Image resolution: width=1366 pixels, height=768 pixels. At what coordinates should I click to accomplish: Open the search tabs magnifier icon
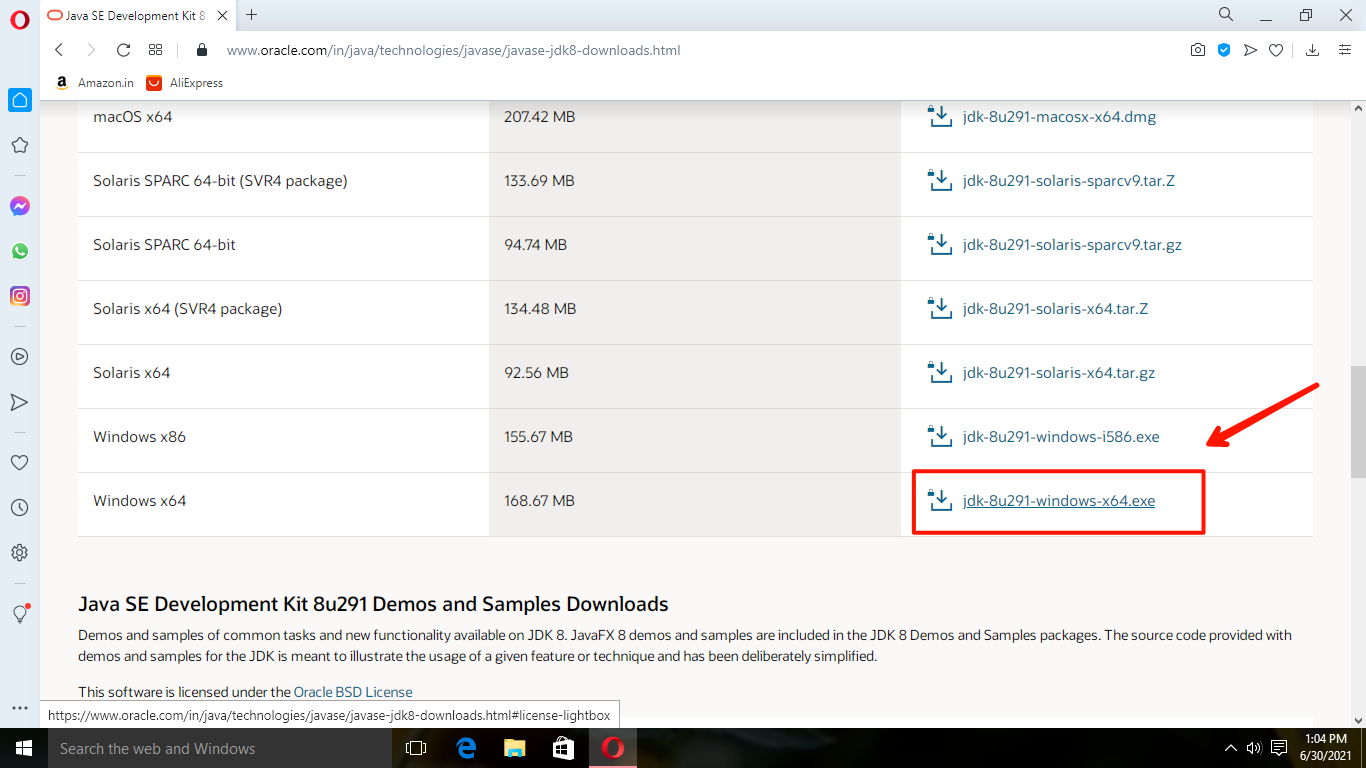pos(1226,15)
